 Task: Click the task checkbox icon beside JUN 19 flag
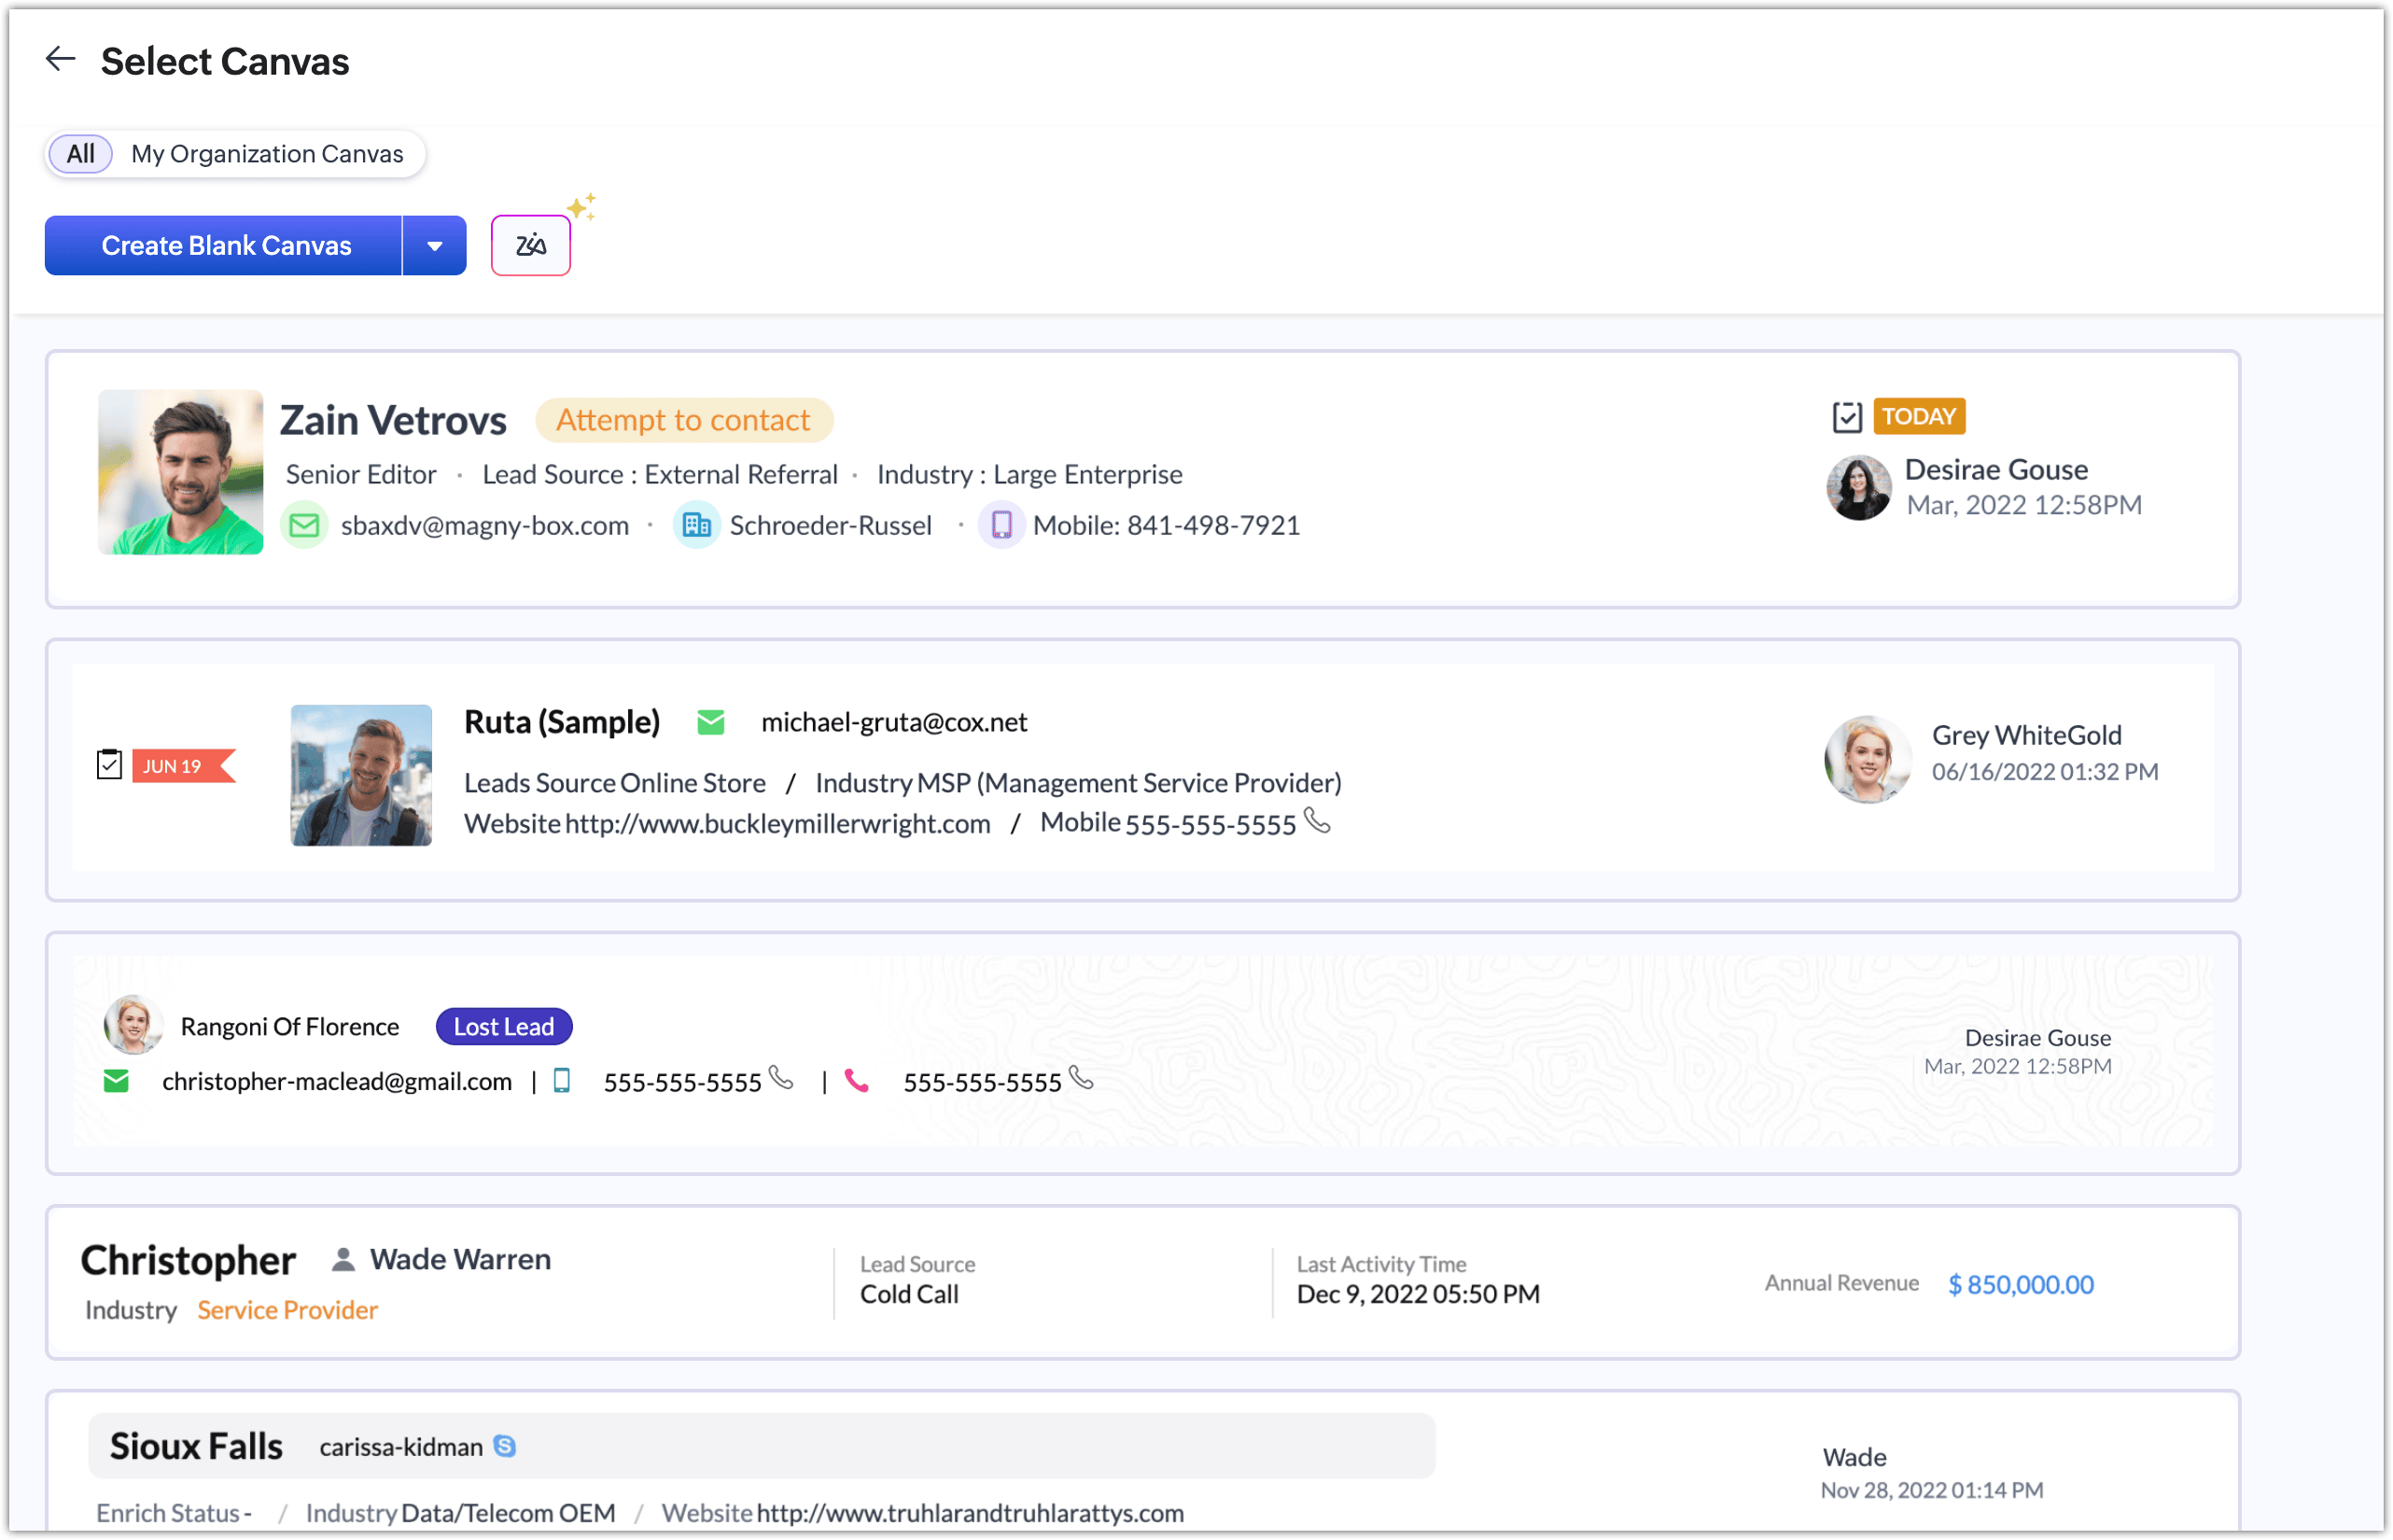[109, 765]
